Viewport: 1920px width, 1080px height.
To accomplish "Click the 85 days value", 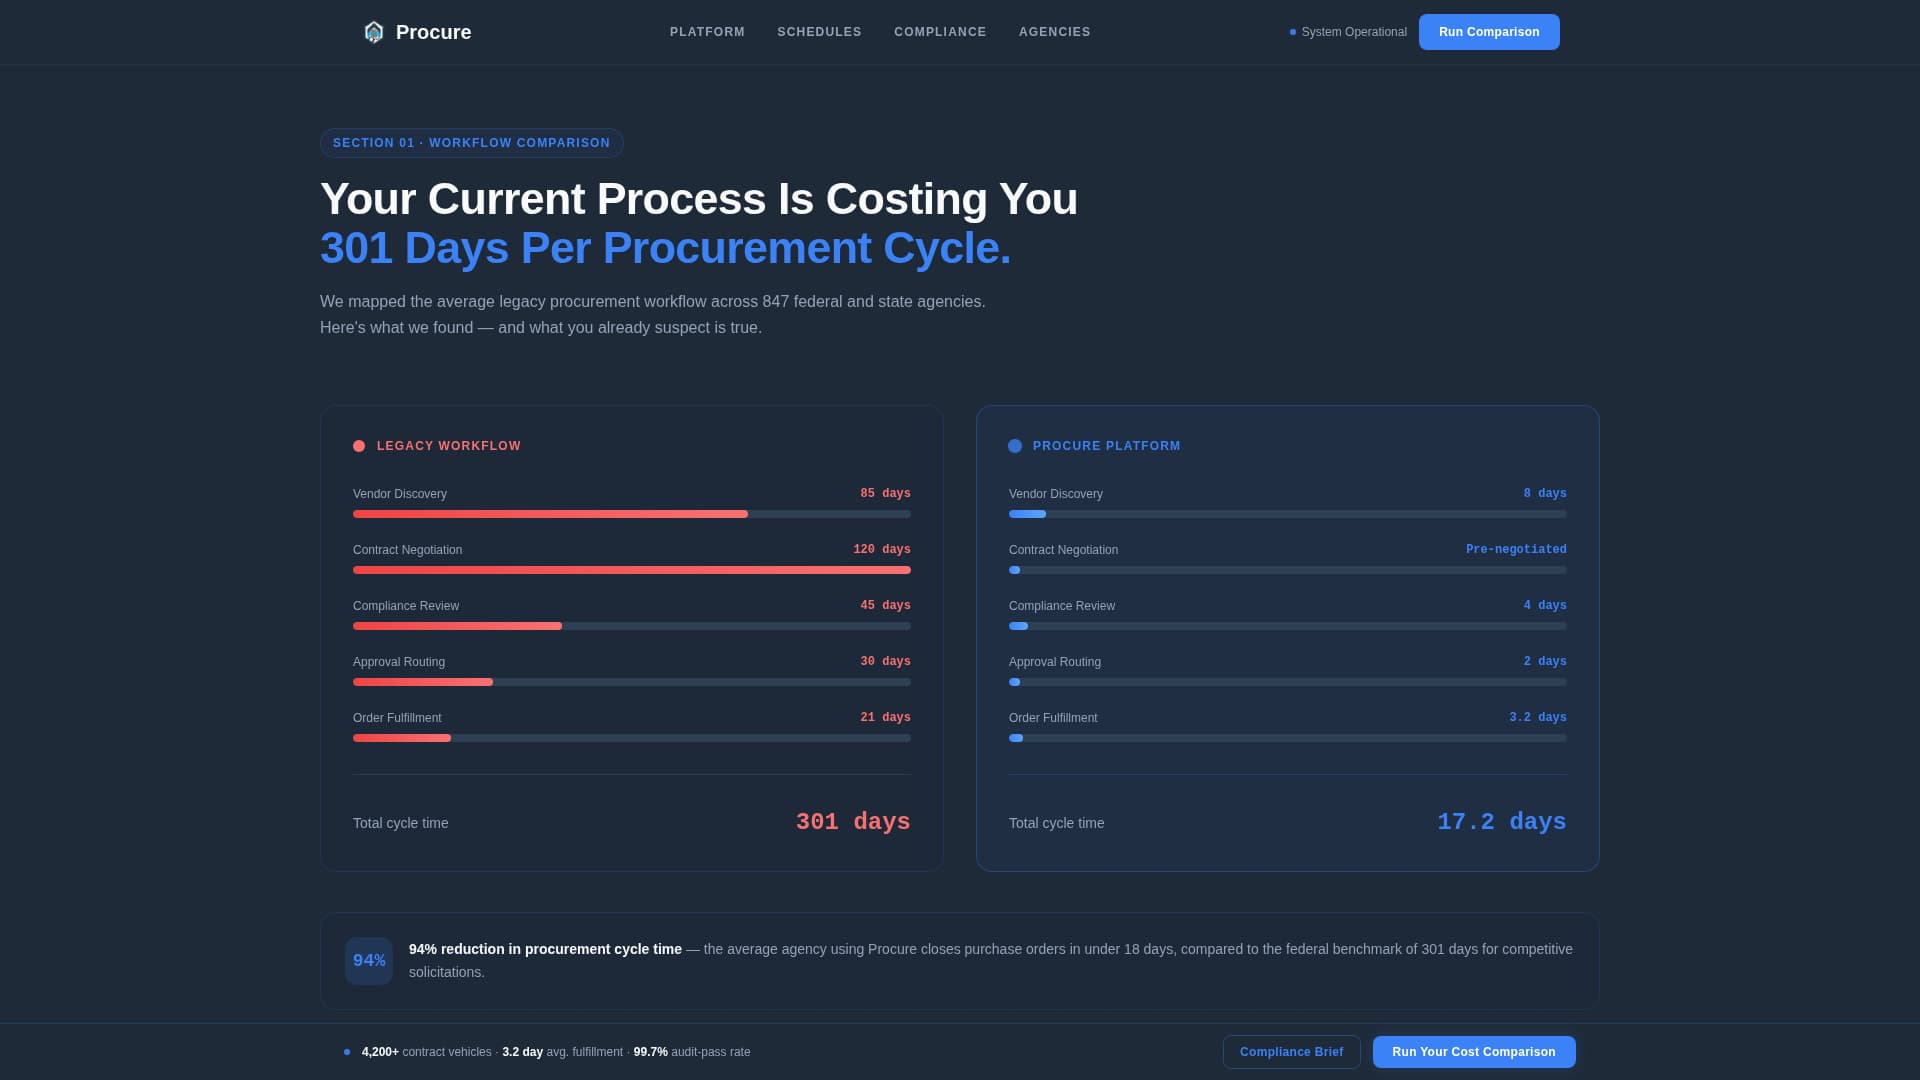I will pos(885,494).
